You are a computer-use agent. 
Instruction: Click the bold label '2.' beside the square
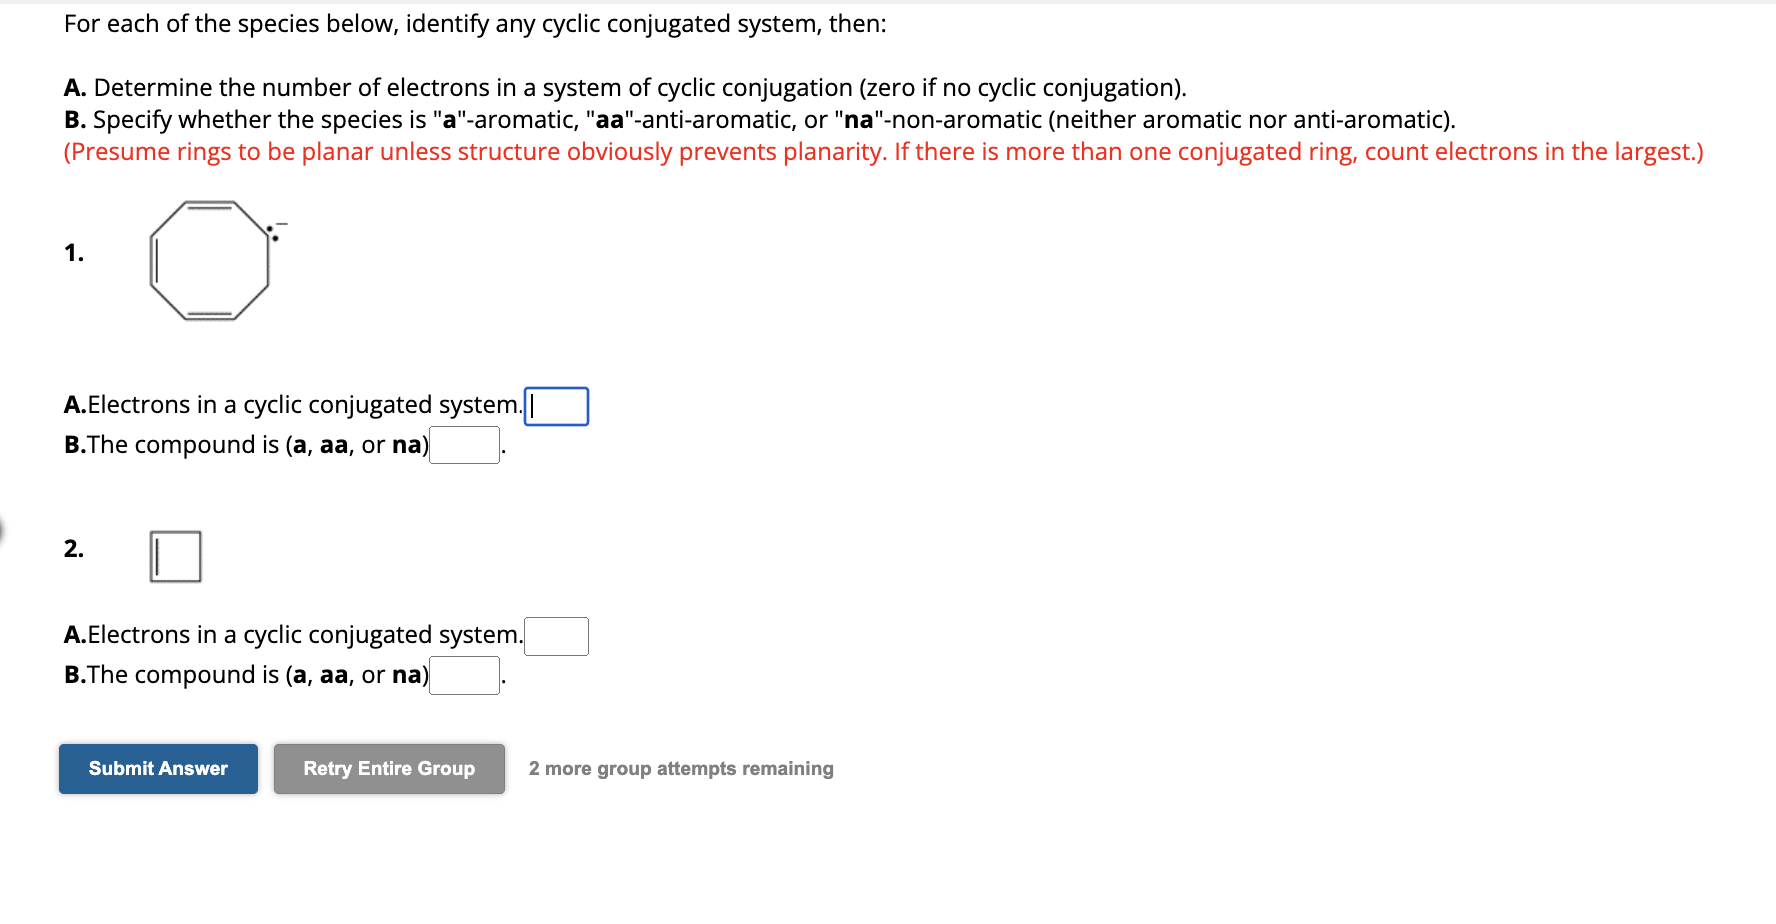(74, 549)
